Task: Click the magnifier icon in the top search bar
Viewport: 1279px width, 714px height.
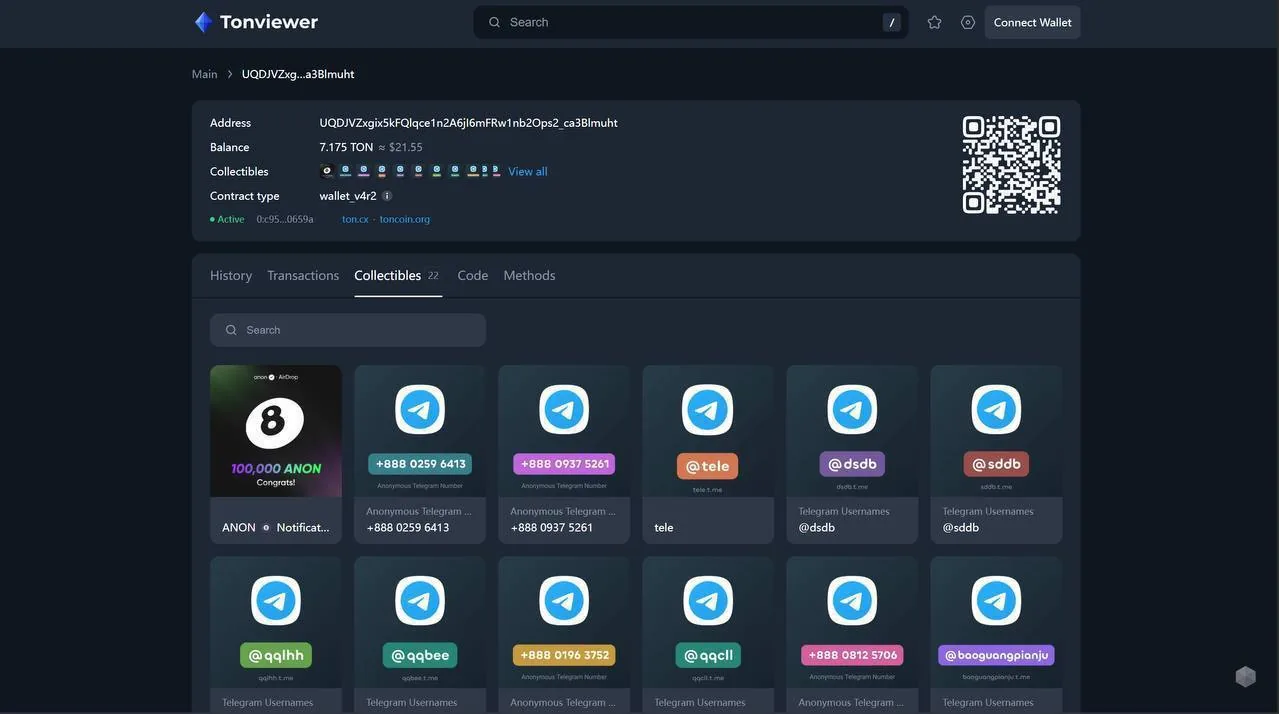Action: click(x=494, y=22)
